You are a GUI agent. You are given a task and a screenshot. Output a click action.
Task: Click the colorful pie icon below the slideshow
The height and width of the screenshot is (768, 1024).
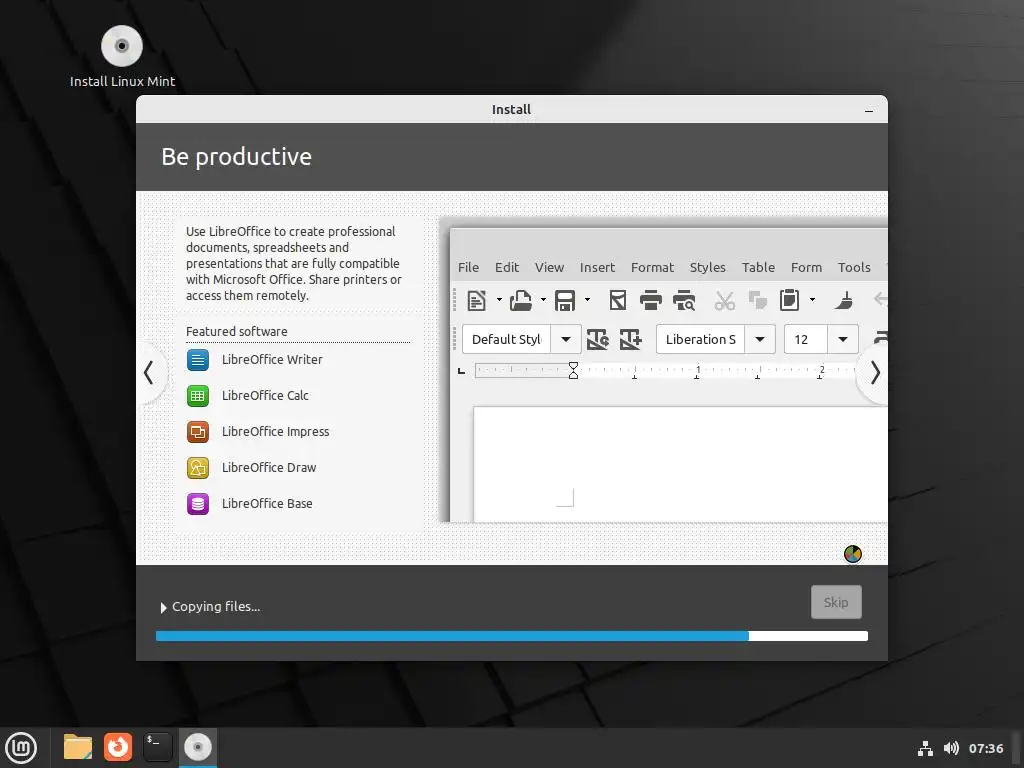click(x=853, y=554)
